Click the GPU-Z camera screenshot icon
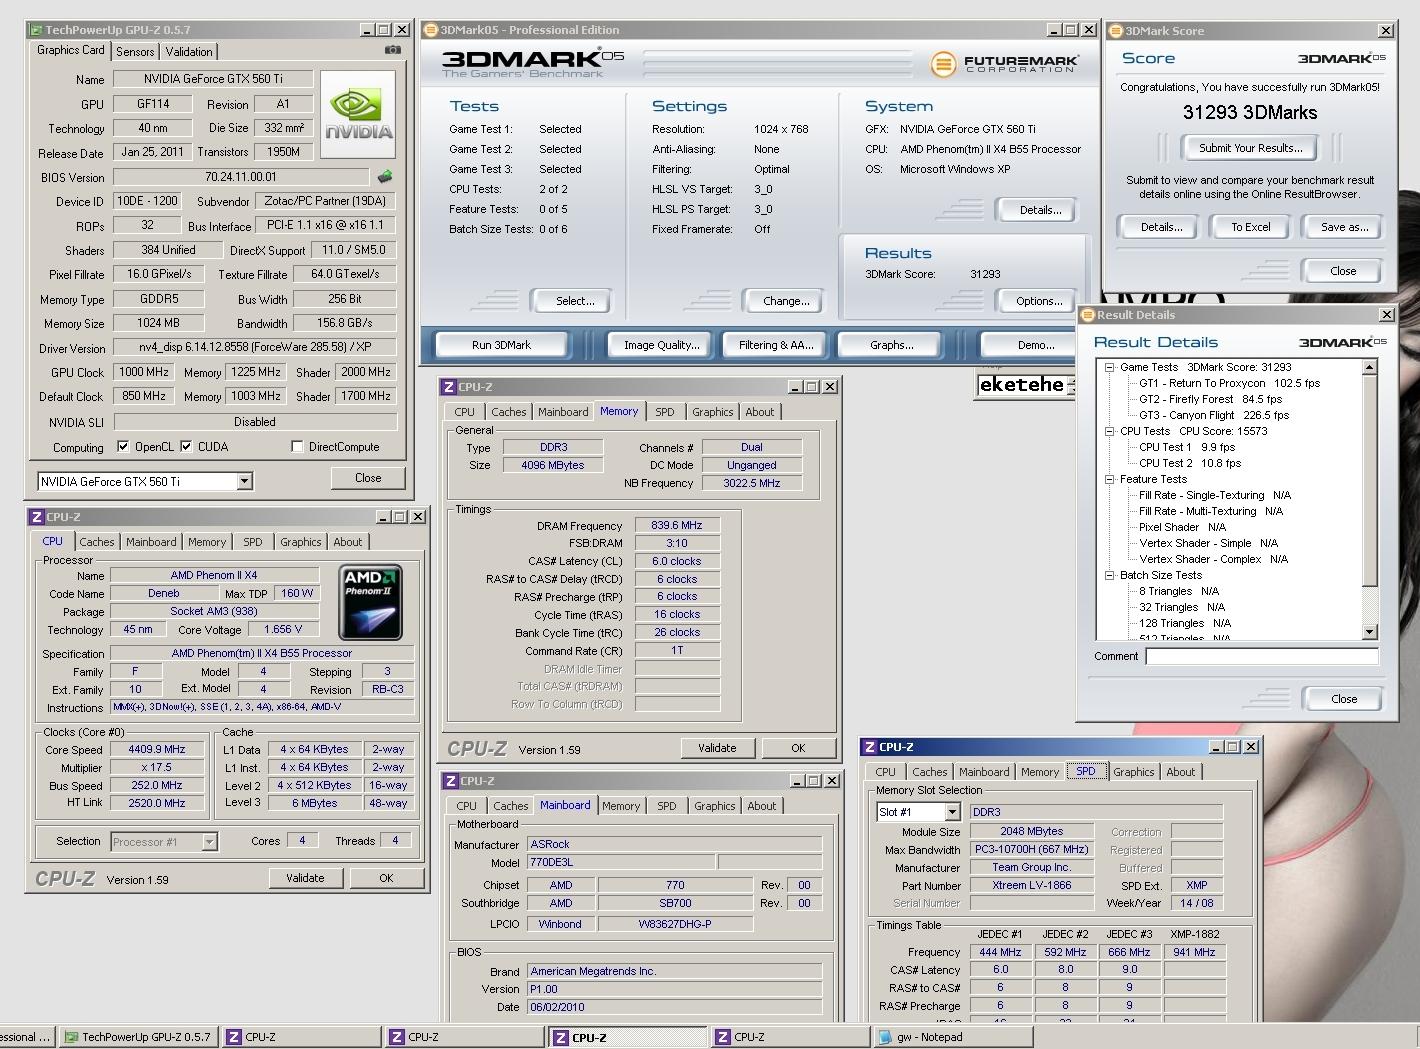Image resolution: width=1420 pixels, height=1049 pixels. click(x=393, y=50)
